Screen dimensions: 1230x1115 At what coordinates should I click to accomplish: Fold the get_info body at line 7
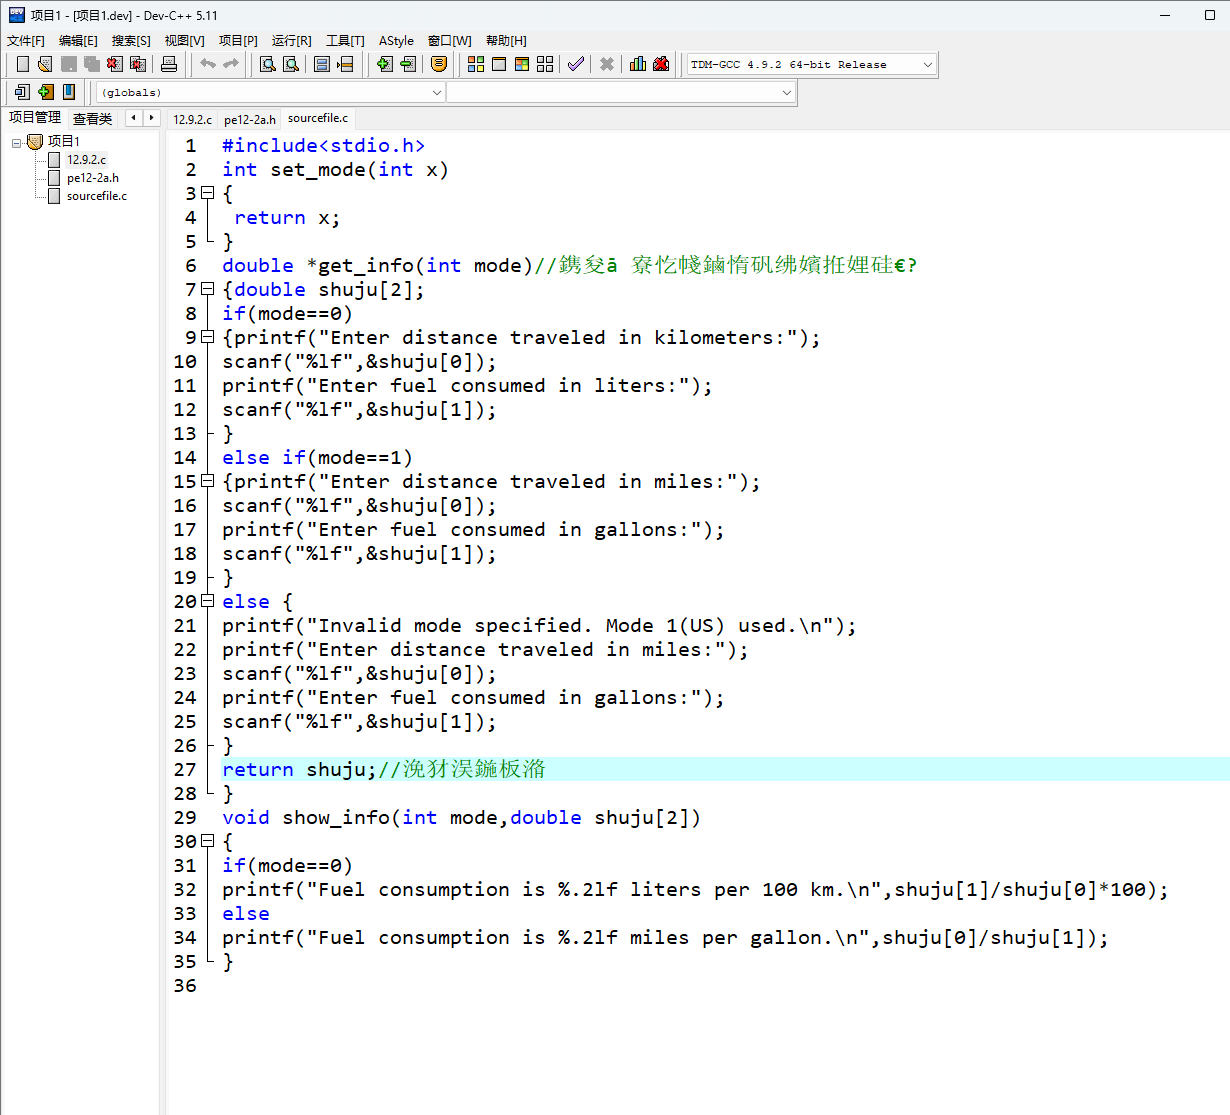click(x=207, y=289)
